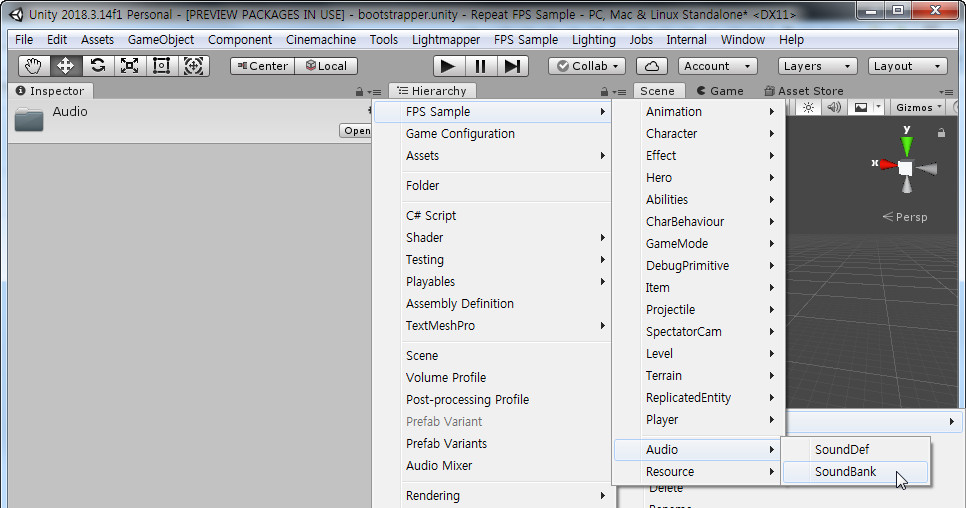Pause the game playback
Viewport: 966px width, 508px height.
(481, 66)
